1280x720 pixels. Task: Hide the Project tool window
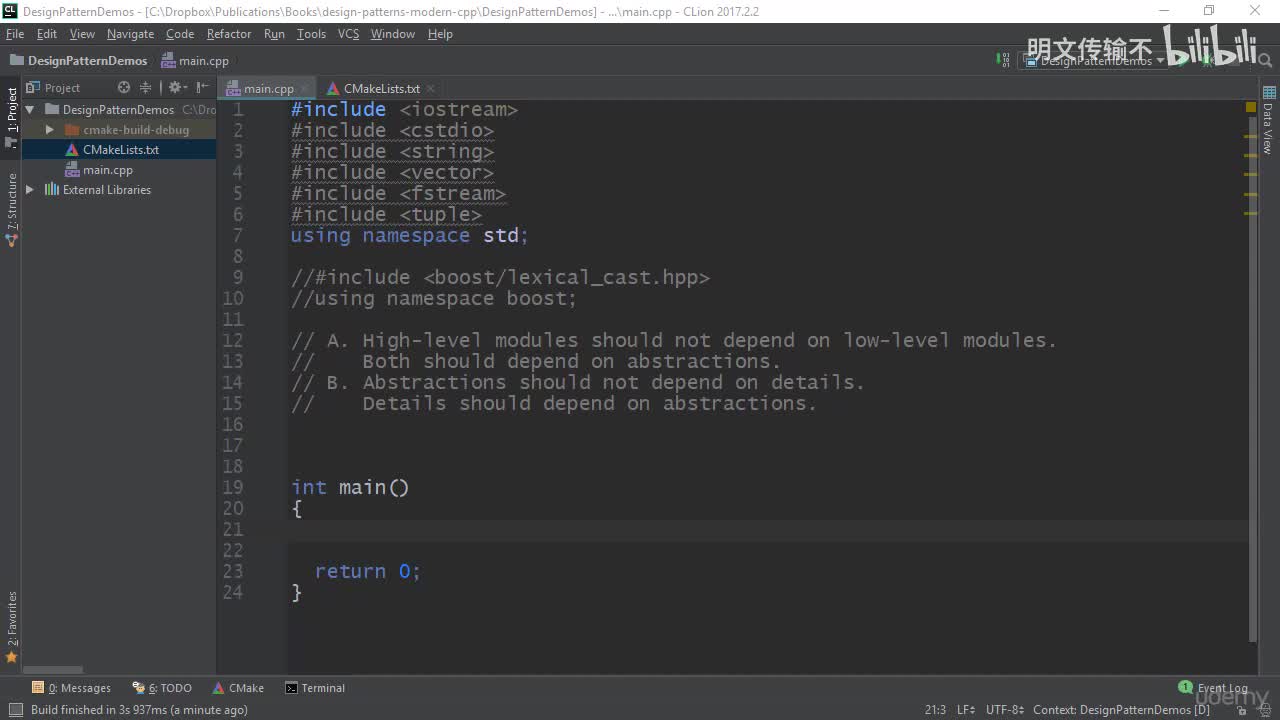(x=203, y=88)
